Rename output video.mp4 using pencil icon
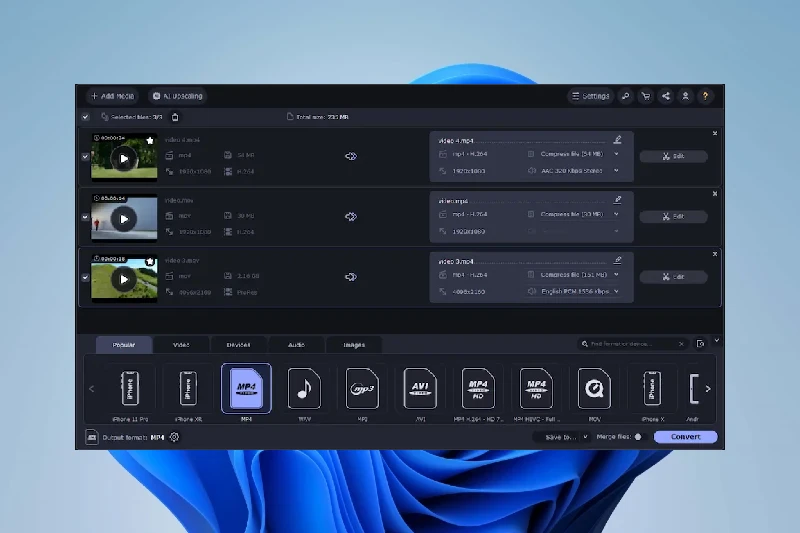This screenshot has width=800, height=533. [x=617, y=200]
